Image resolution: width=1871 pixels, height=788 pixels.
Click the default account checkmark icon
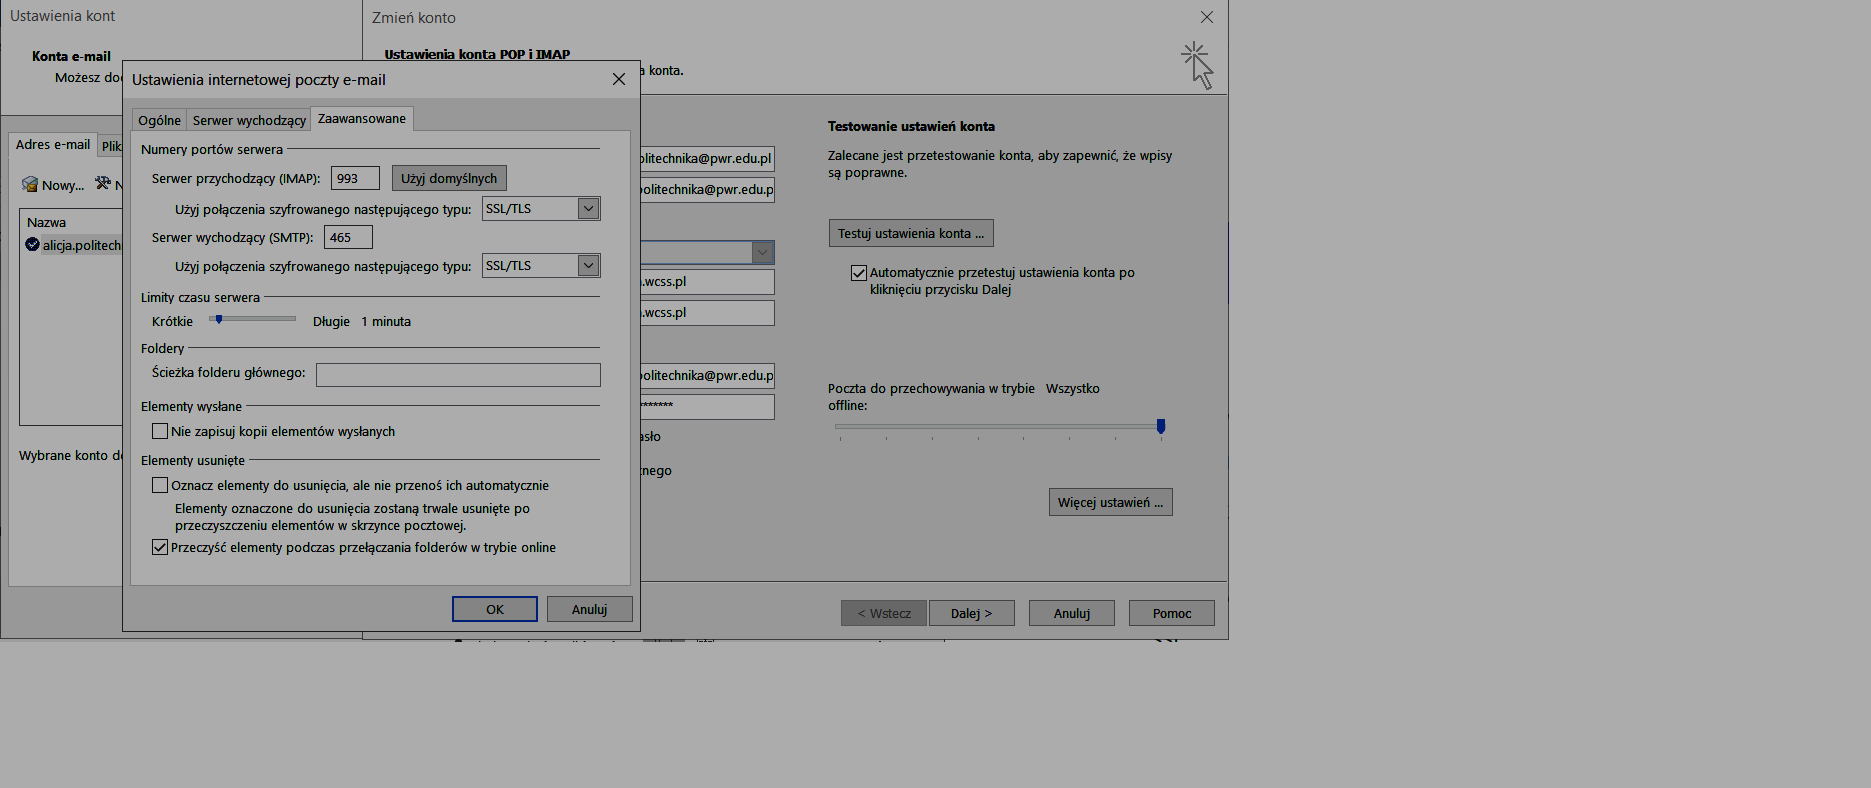click(32, 245)
